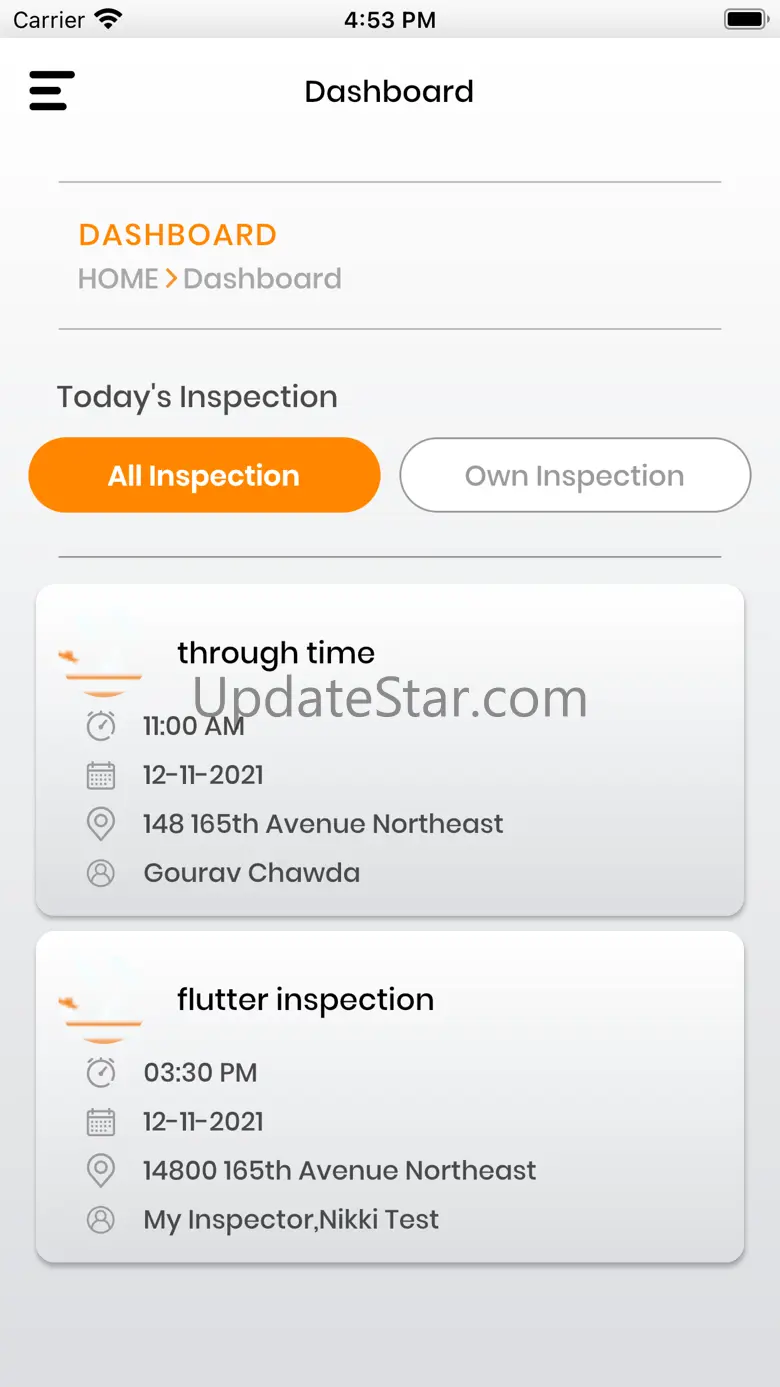Switch to Own Inspection filter
Screen dimensions: 780x1387
click(x=575, y=475)
